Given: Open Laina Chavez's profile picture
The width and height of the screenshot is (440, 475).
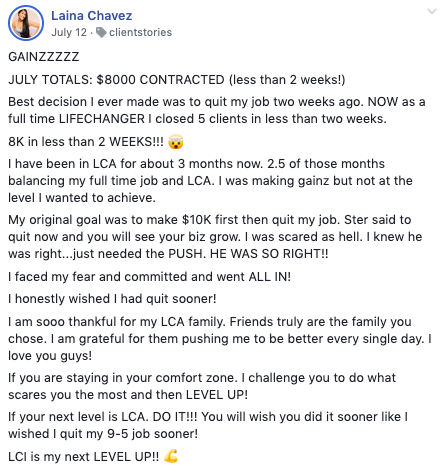Looking at the screenshot, I should 26,23.
